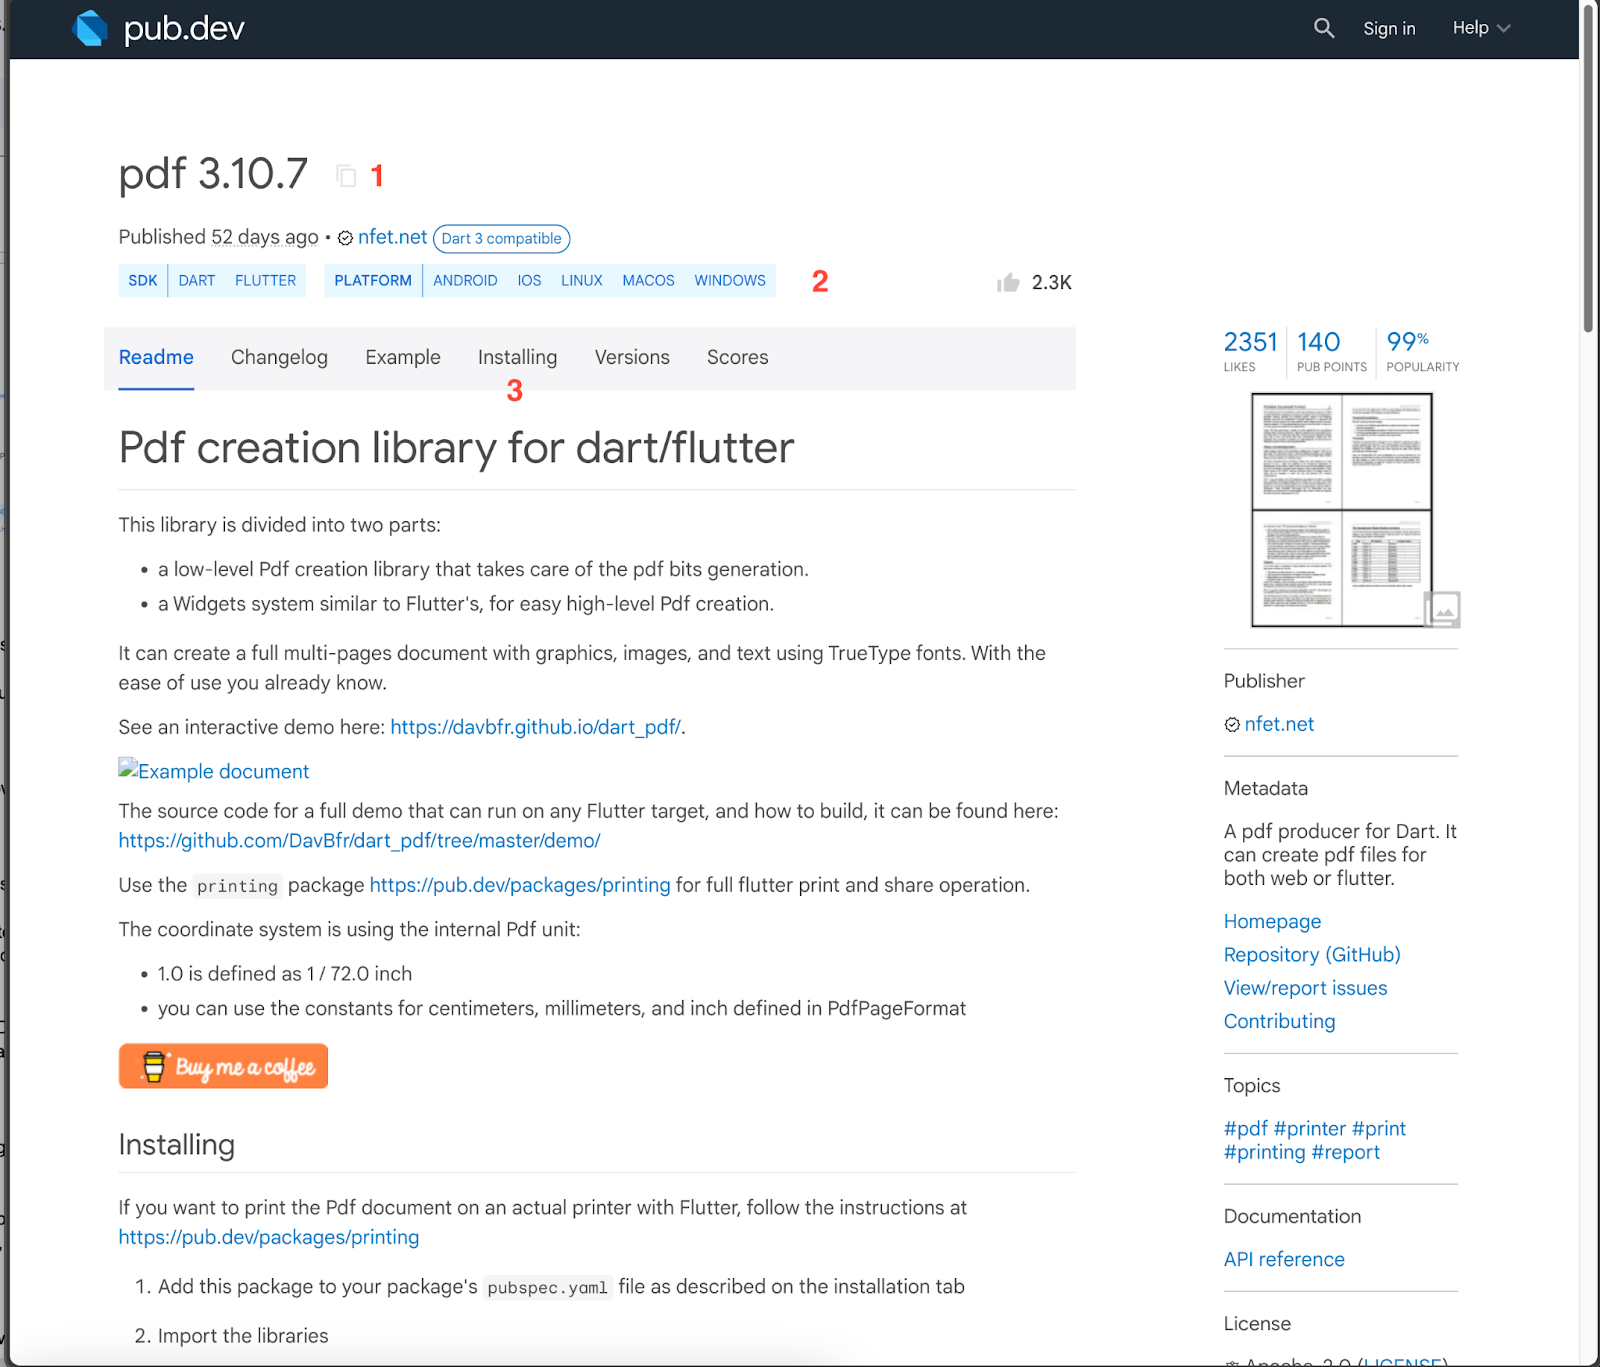
Task: Click the thumbs-up like icon
Action: (1008, 282)
